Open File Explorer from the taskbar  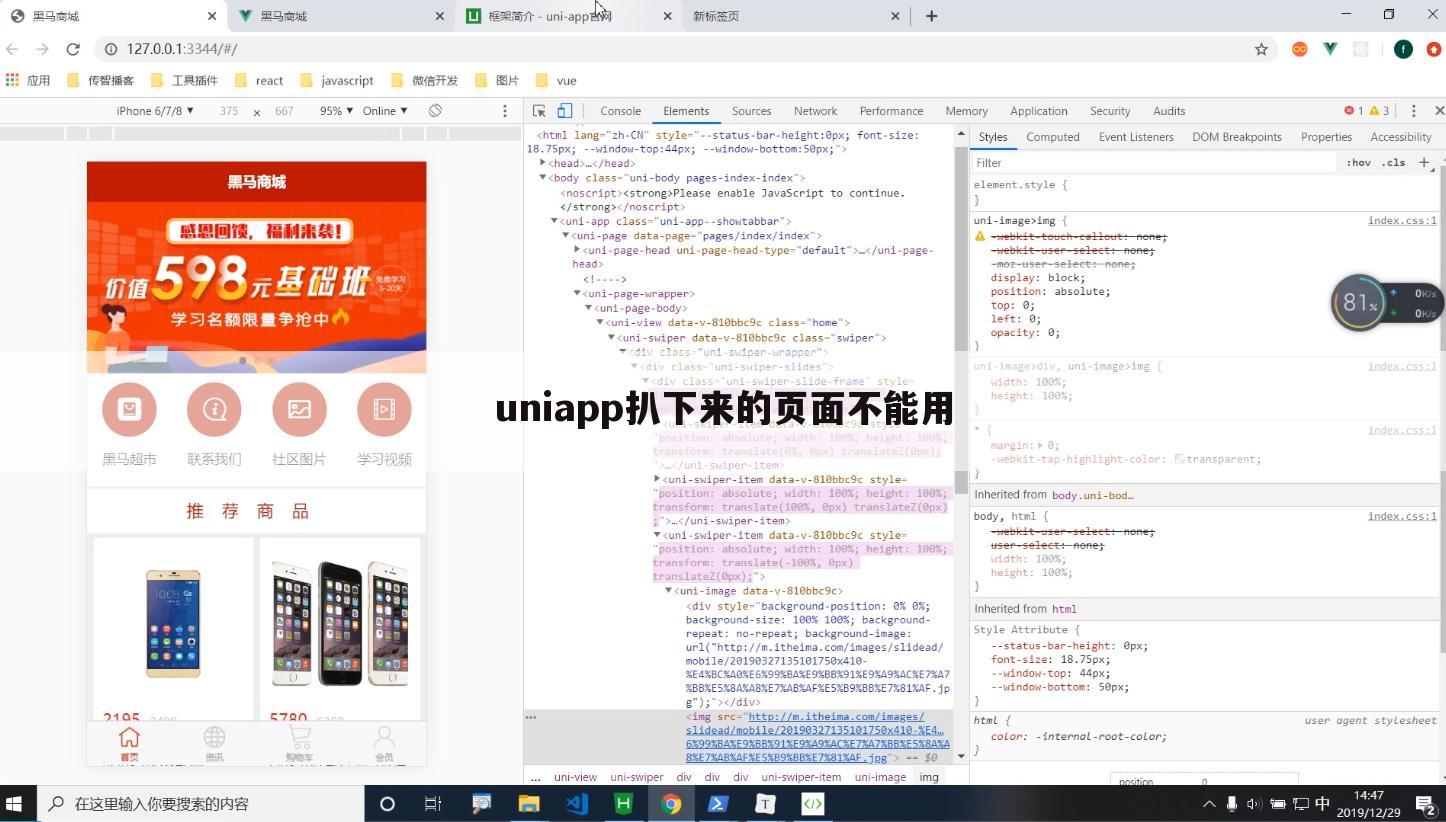point(529,803)
